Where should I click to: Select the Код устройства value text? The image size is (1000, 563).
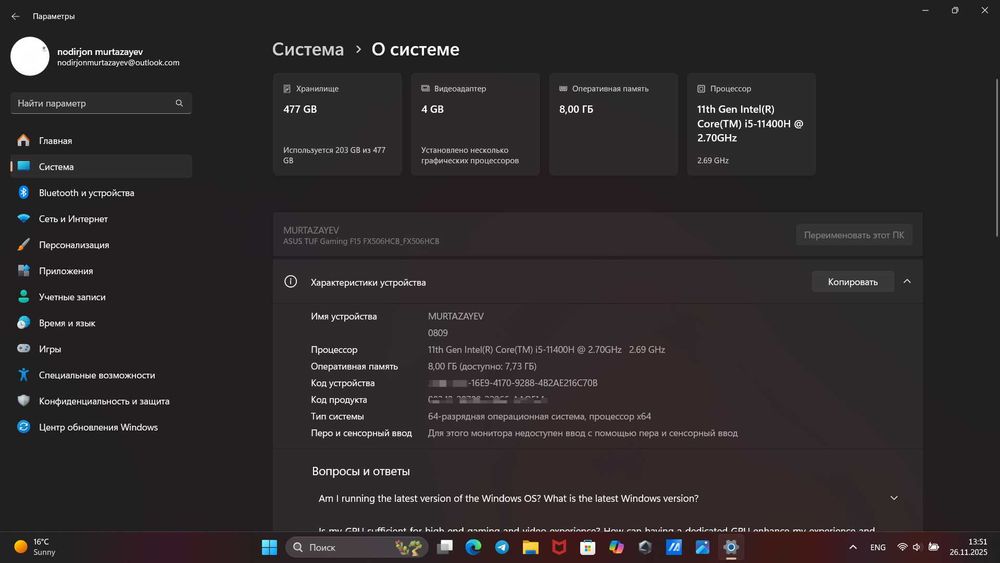pos(513,383)
